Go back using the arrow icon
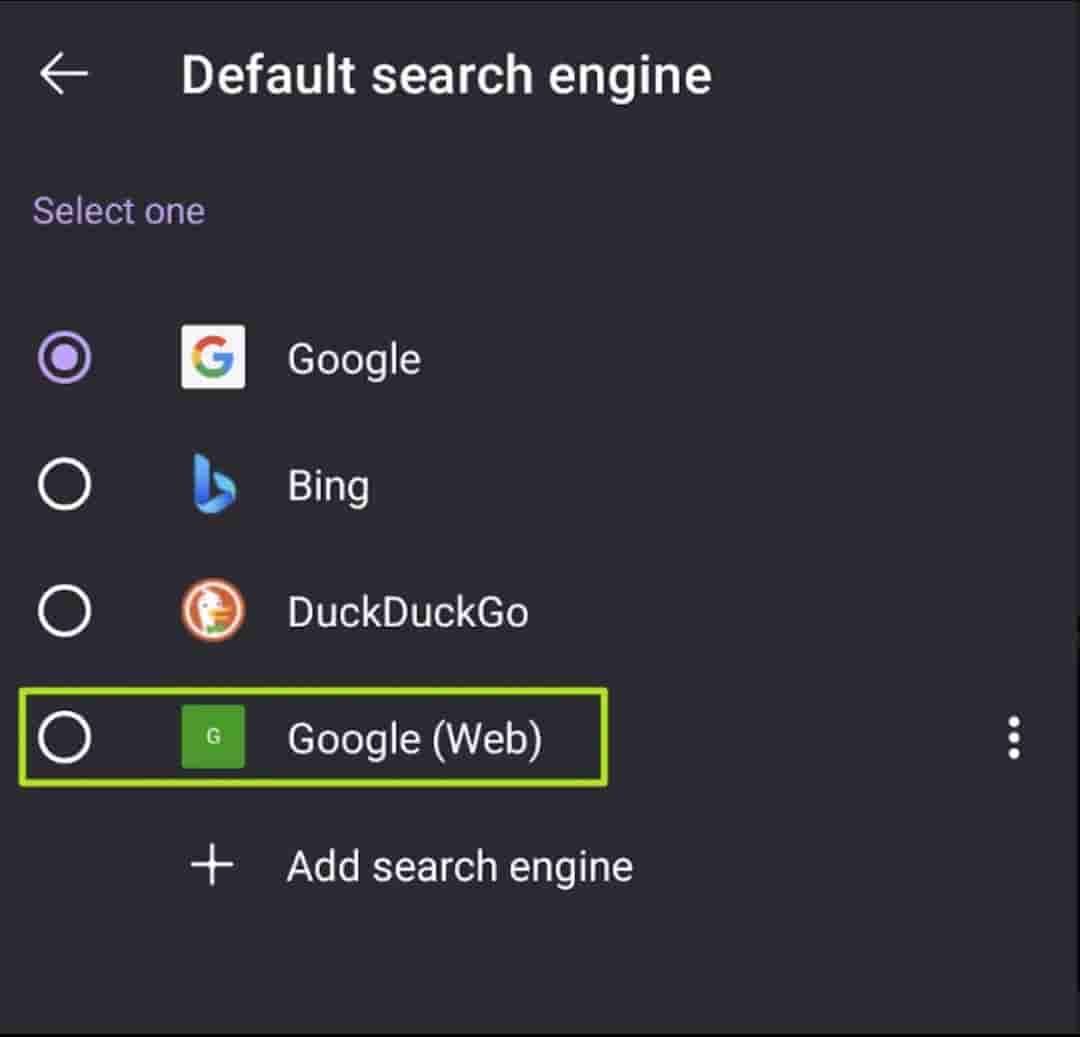1080x1037 pixels. pyautogui.click(x=64, y=75)
